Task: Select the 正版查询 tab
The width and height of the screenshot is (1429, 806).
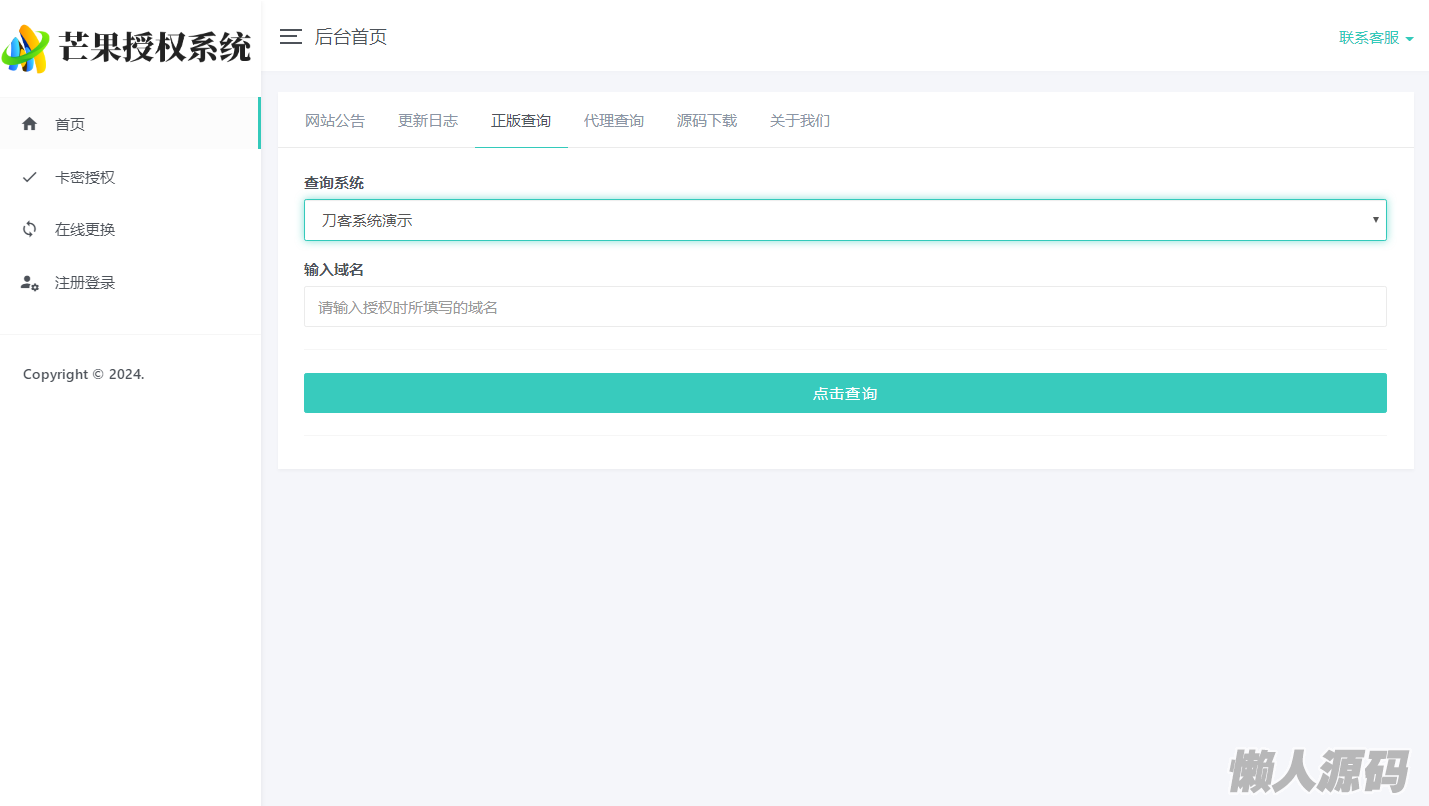Action: (521, 121)
